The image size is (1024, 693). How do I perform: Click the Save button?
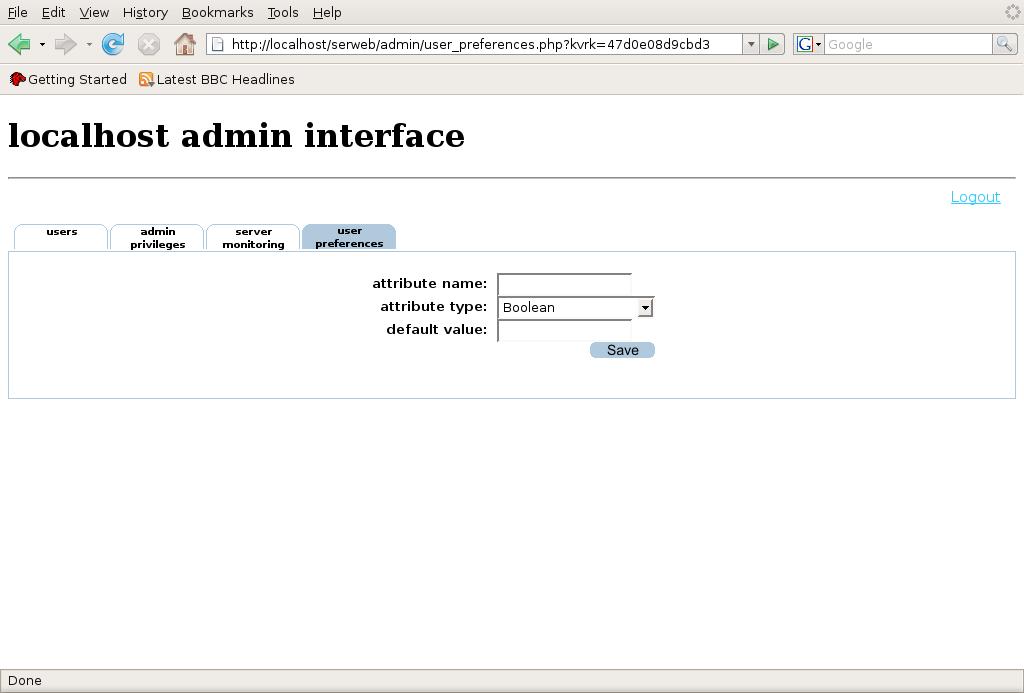(622, 350)
